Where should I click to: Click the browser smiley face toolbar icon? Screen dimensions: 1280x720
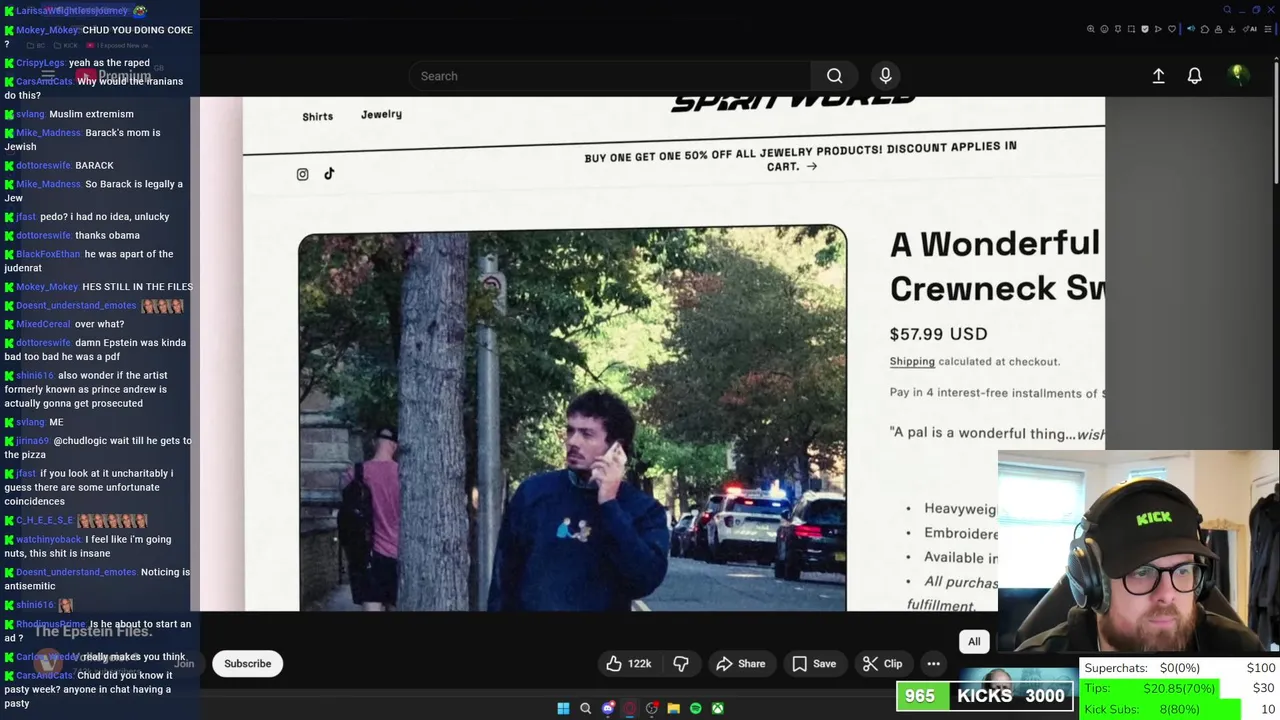click(1104, 29)
